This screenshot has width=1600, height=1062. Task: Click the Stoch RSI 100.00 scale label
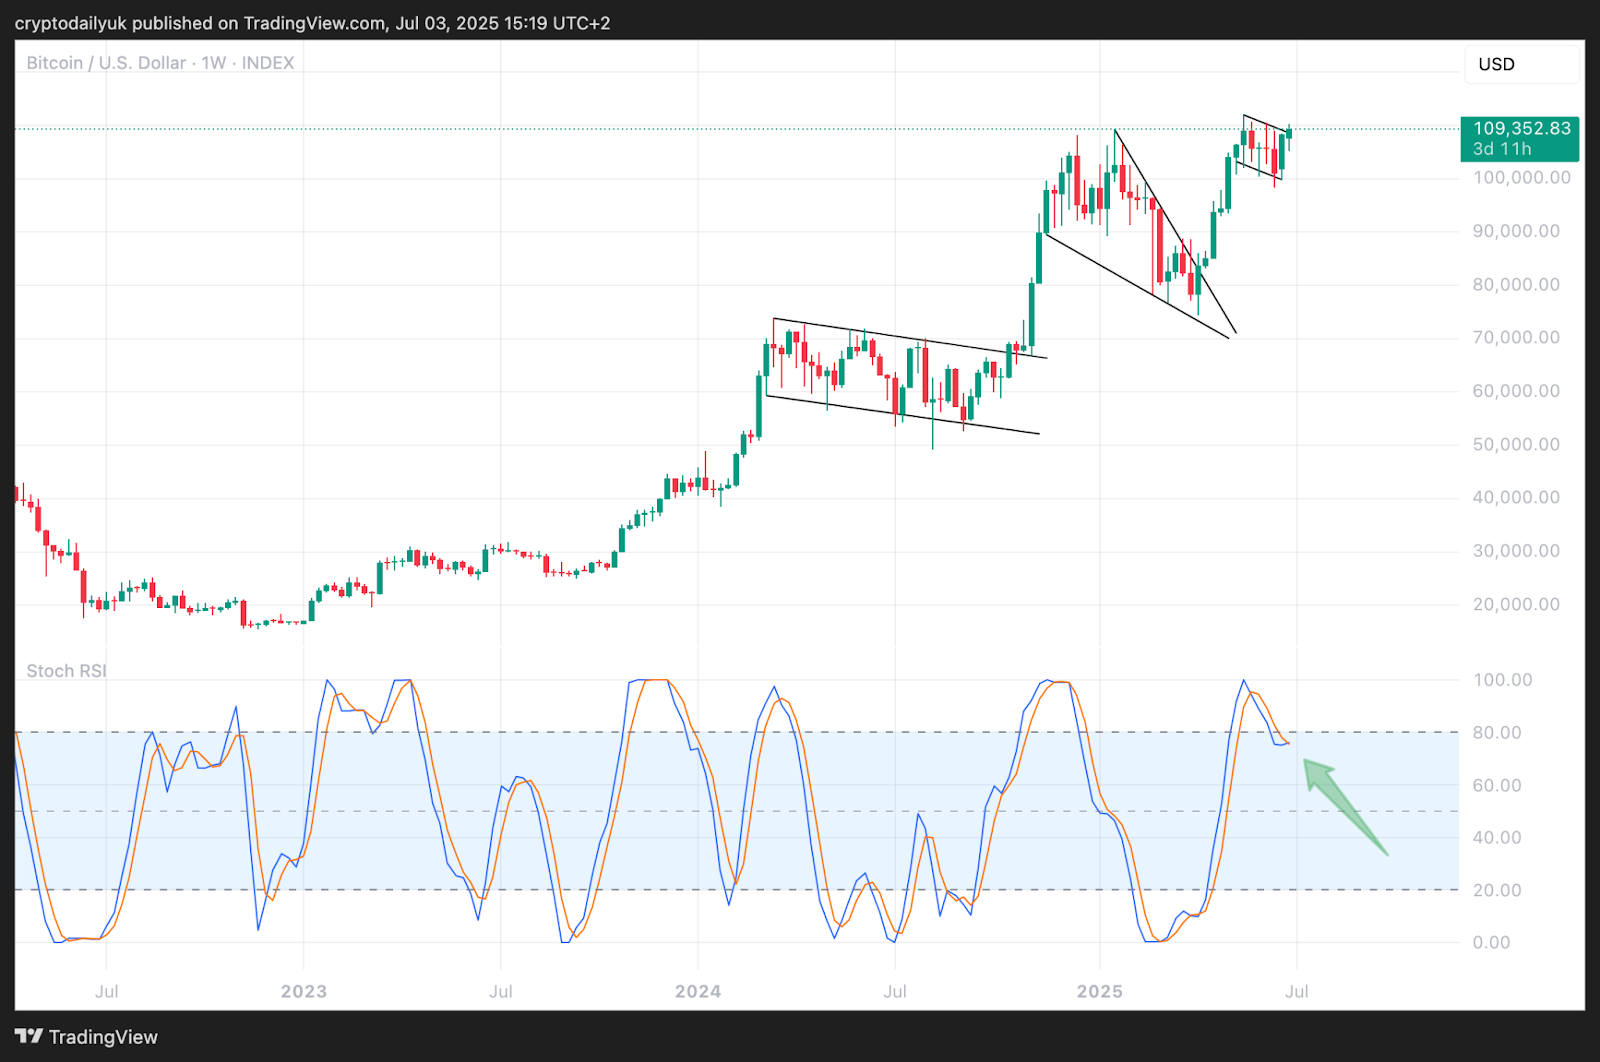tap(1502, 680)
